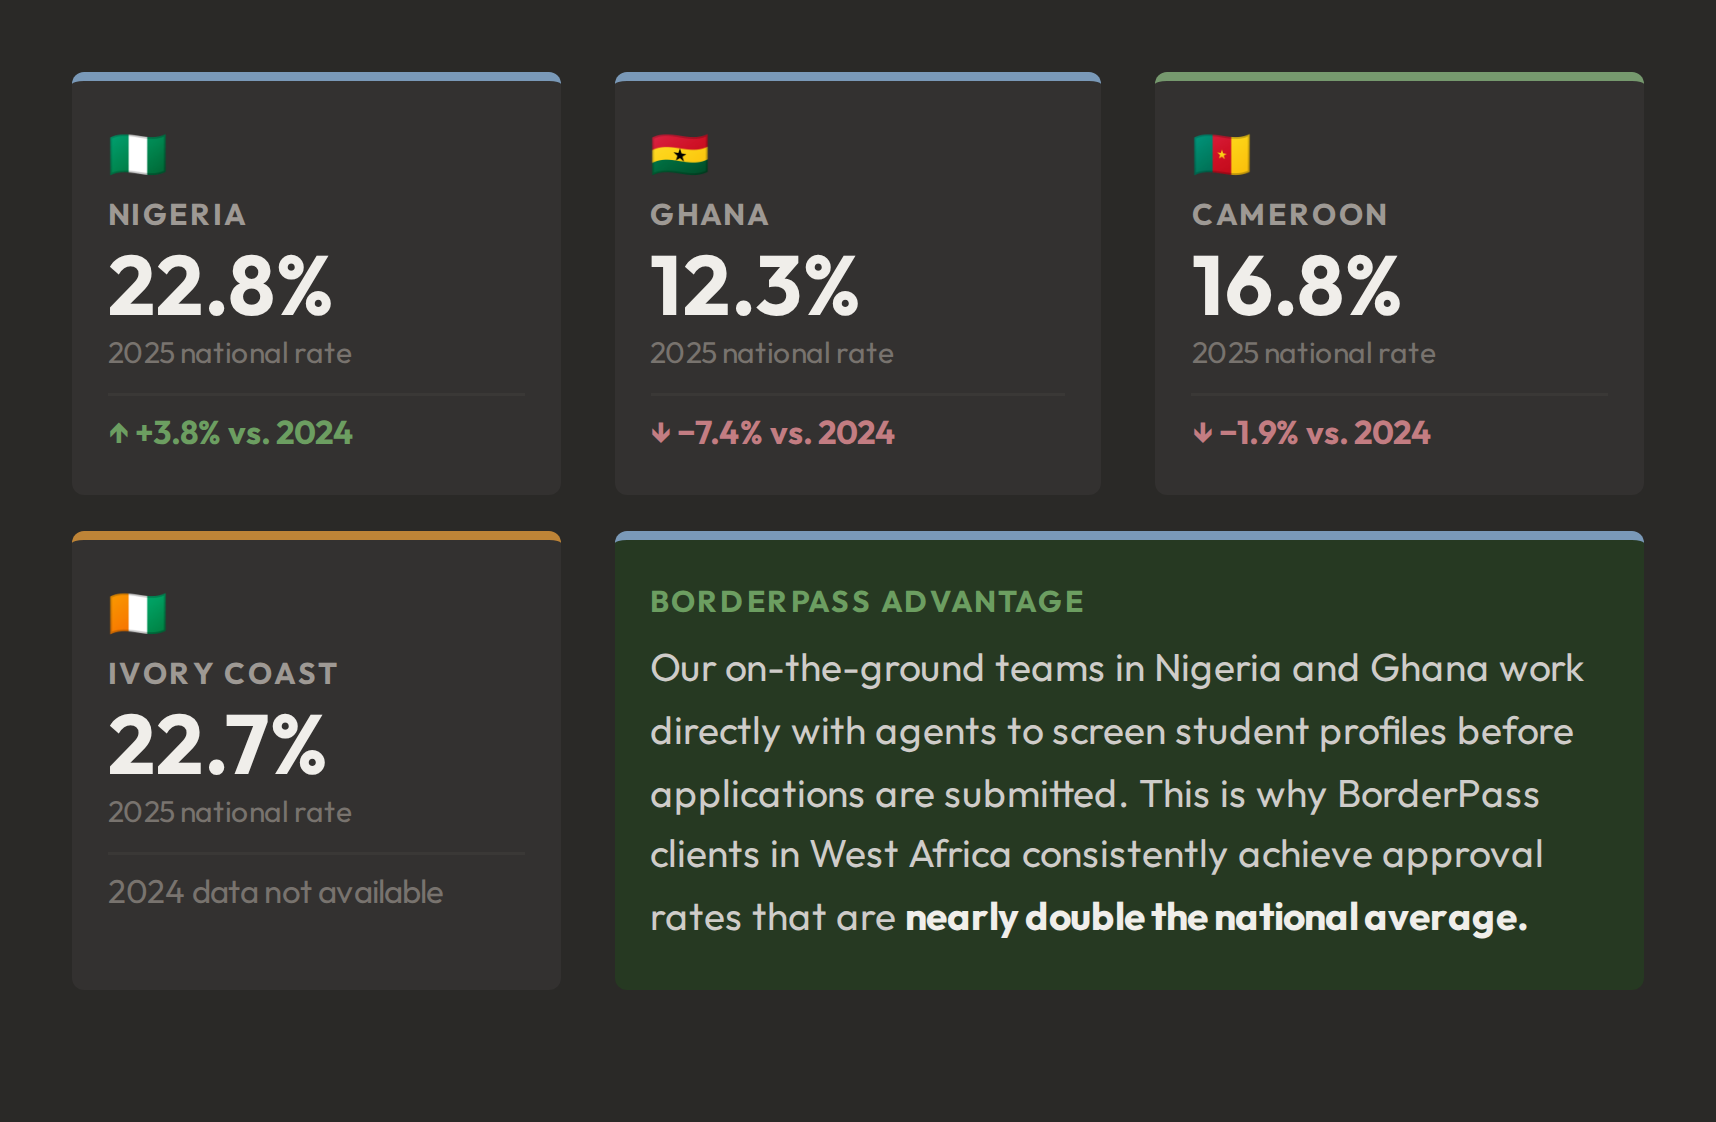Screen dimensions: 1716x1122
Task: Click the Cameroon flag icon
Action: pos(1221,154)
